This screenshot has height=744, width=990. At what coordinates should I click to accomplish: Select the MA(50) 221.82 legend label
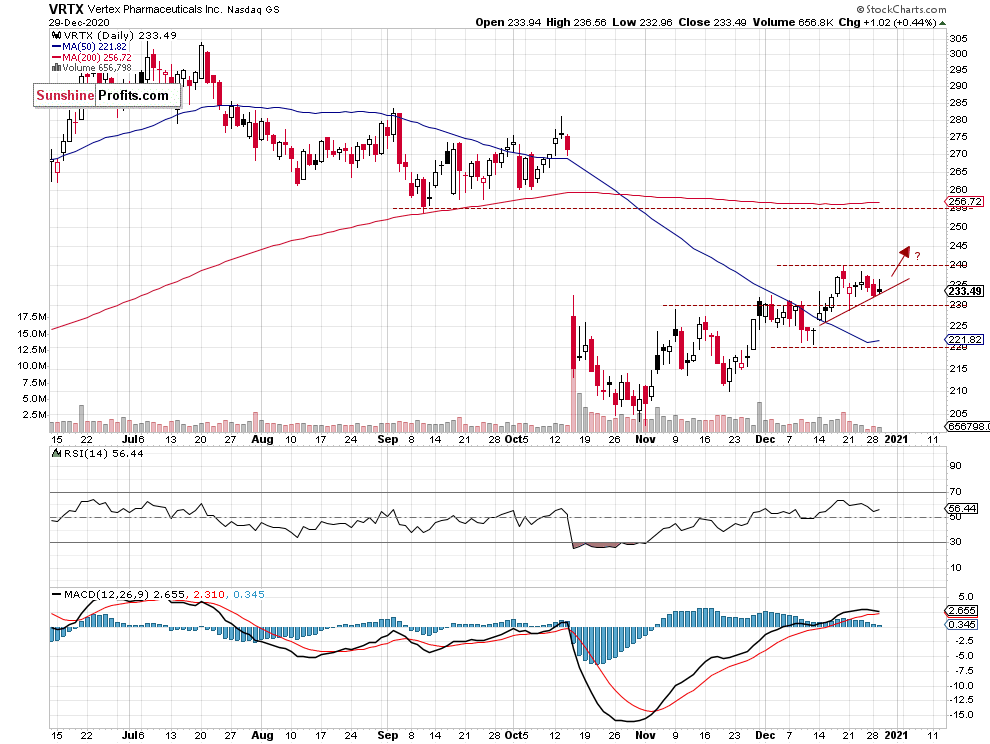95,47
